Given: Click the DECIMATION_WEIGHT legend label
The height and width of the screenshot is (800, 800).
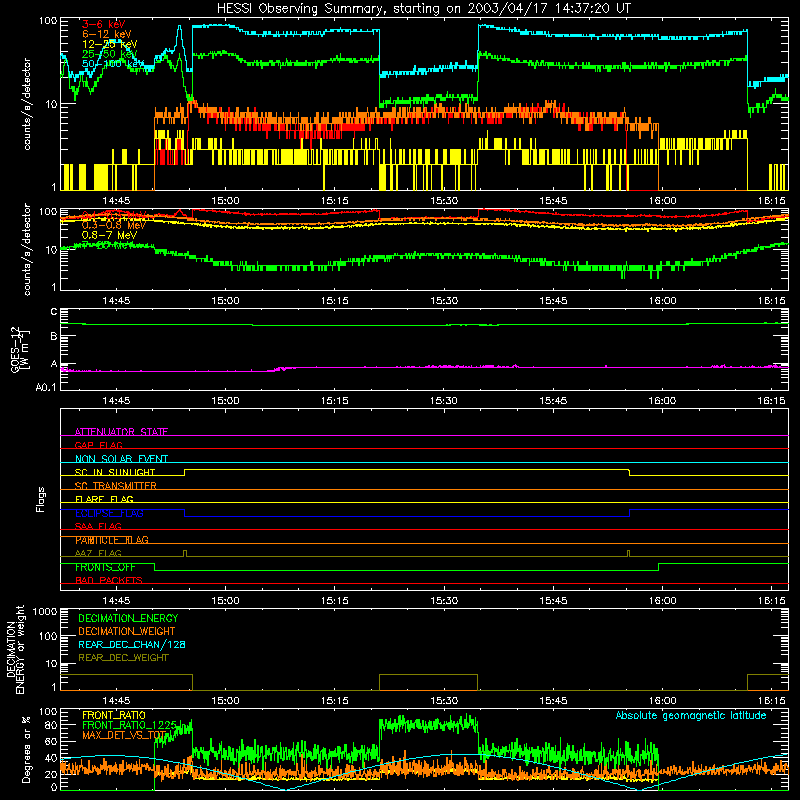Looking at the screenshot, I should coord(127,631).
